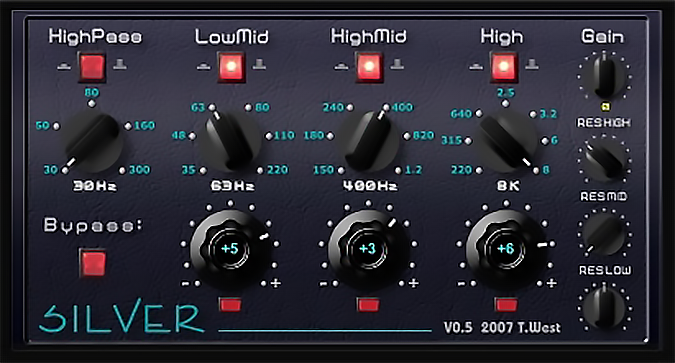Toggle red button under LowMid gain knob

pos(230,304)
